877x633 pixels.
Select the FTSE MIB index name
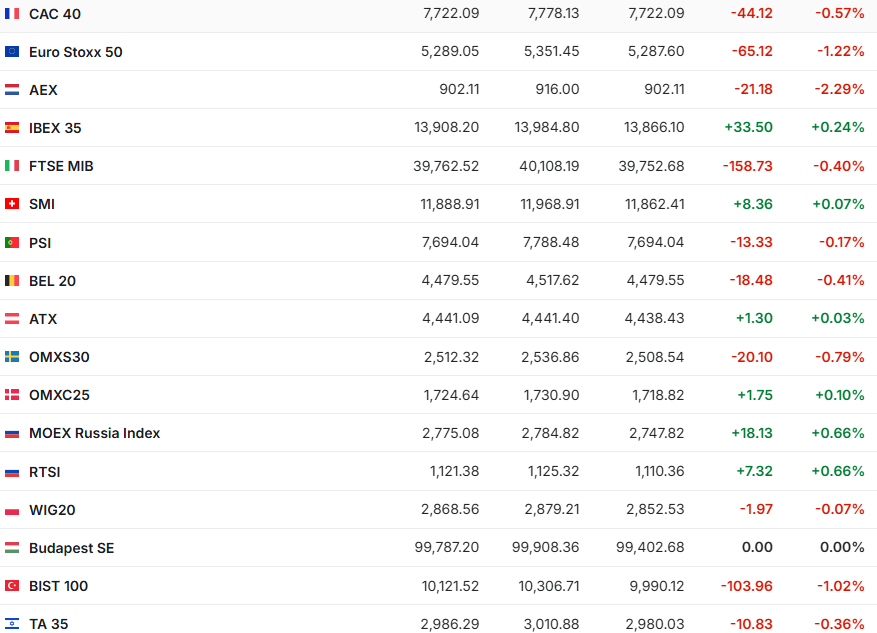coord(61,166)
